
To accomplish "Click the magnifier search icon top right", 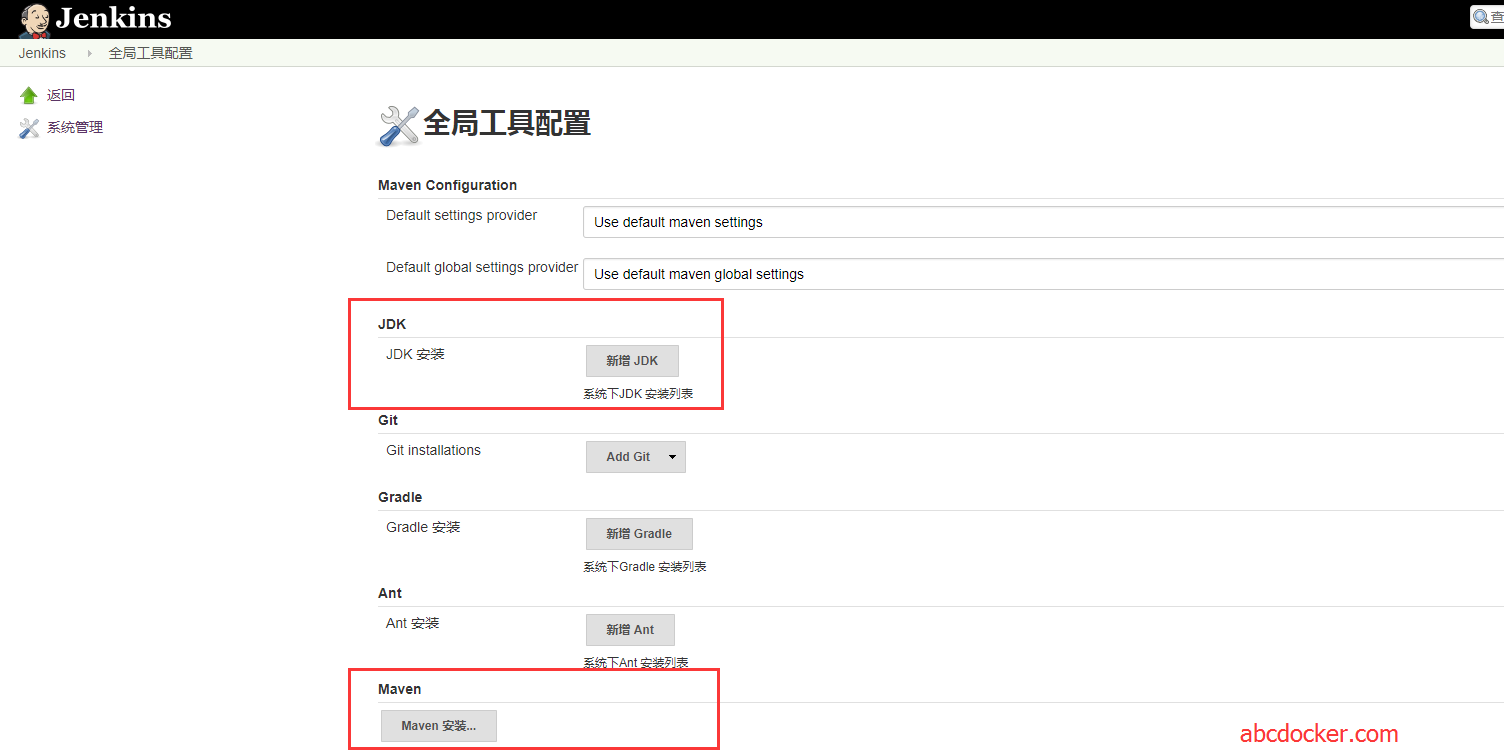I will point(1482,16).
